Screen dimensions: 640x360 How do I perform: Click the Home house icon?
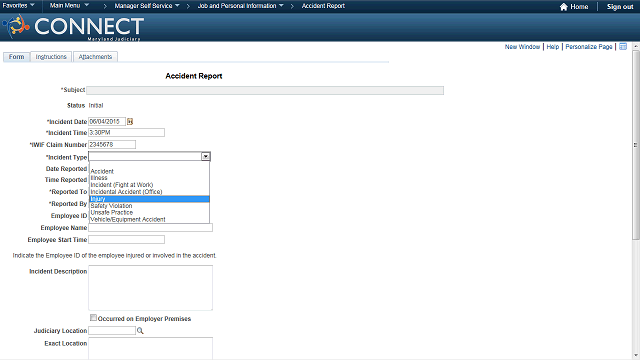[564, 7]
